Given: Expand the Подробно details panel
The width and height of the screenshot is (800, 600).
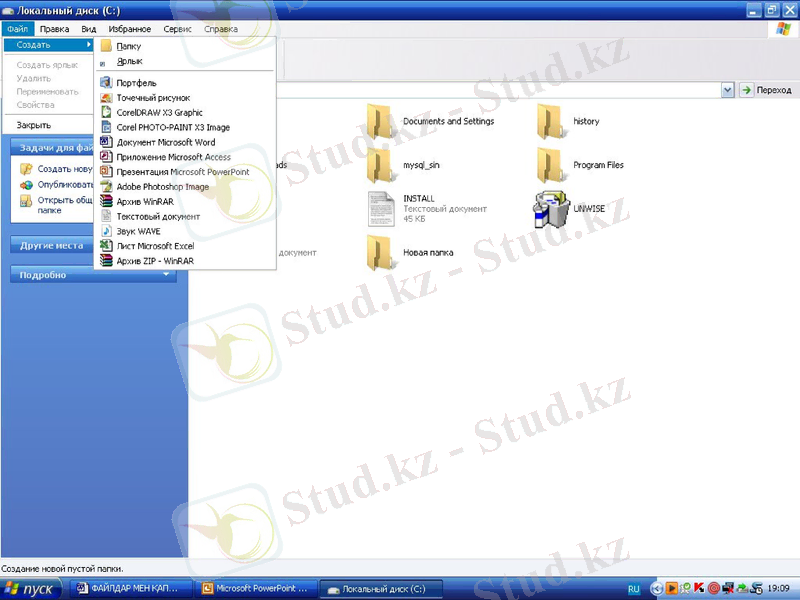Looking at the screenshot, I should tap(92, 275).
